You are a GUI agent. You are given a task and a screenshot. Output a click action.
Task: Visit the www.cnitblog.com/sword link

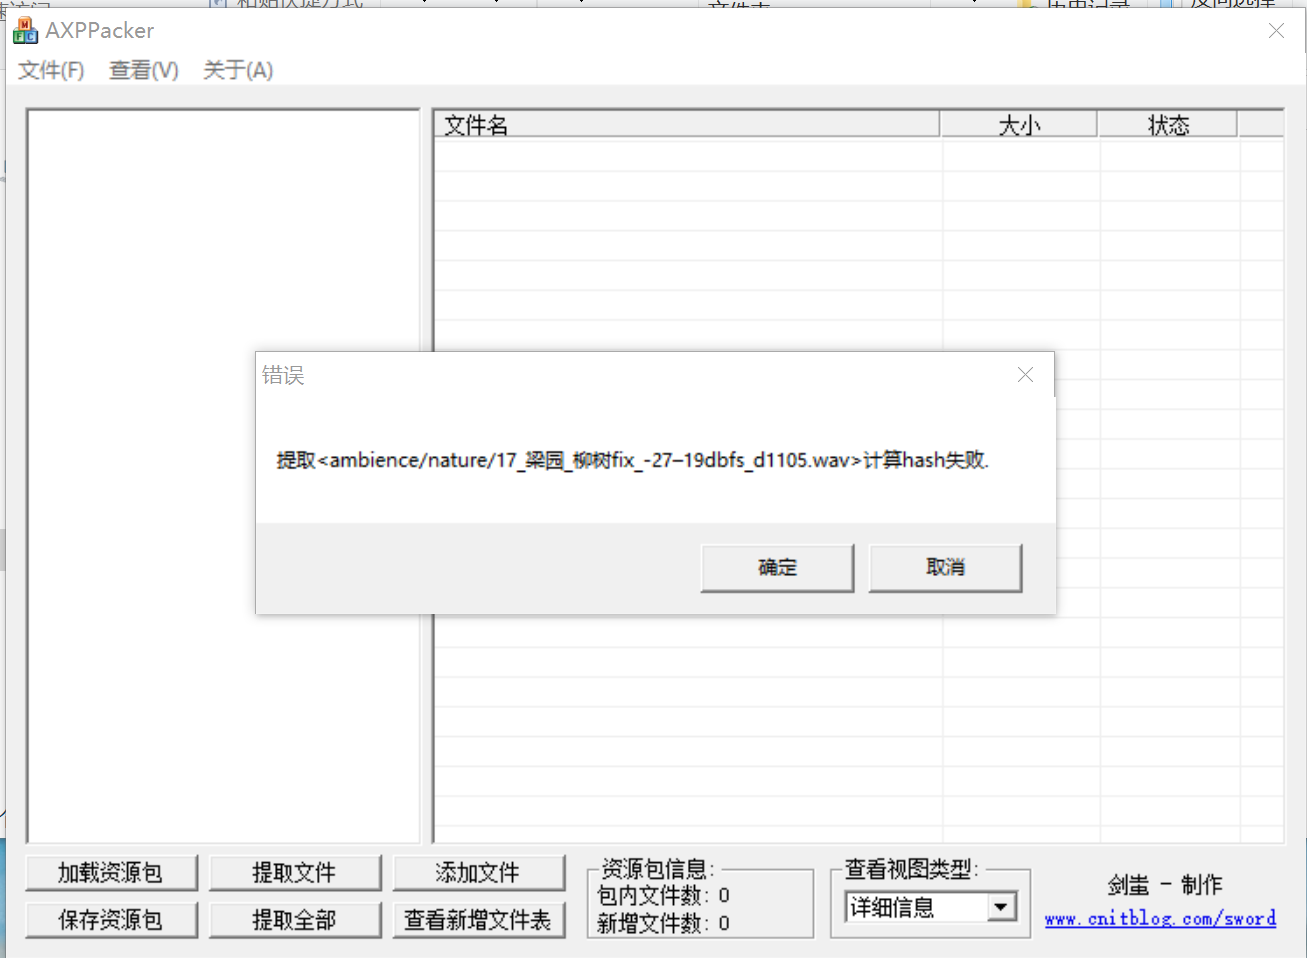pos(1160,918)
